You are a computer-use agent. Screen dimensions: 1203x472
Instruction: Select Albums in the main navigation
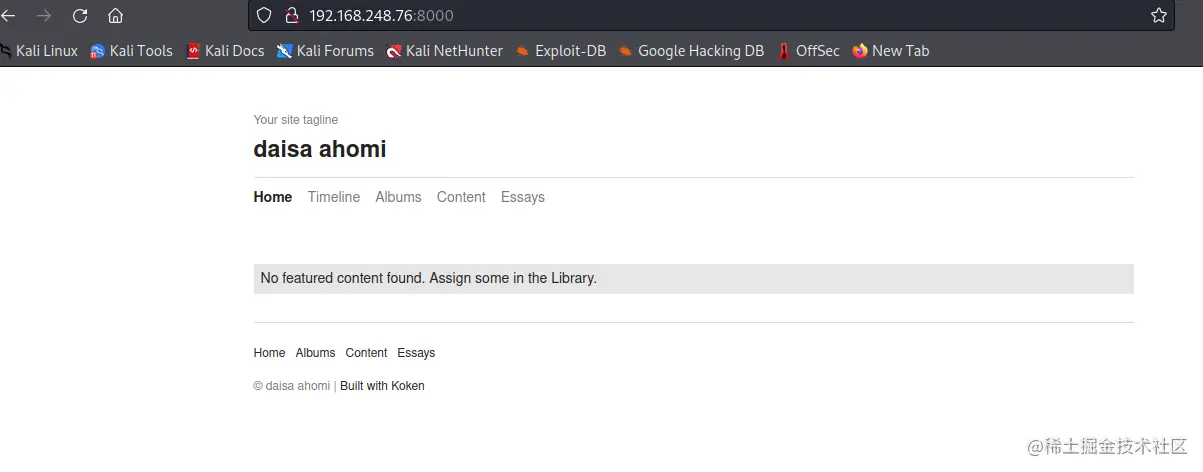click(x=398, y=197)
